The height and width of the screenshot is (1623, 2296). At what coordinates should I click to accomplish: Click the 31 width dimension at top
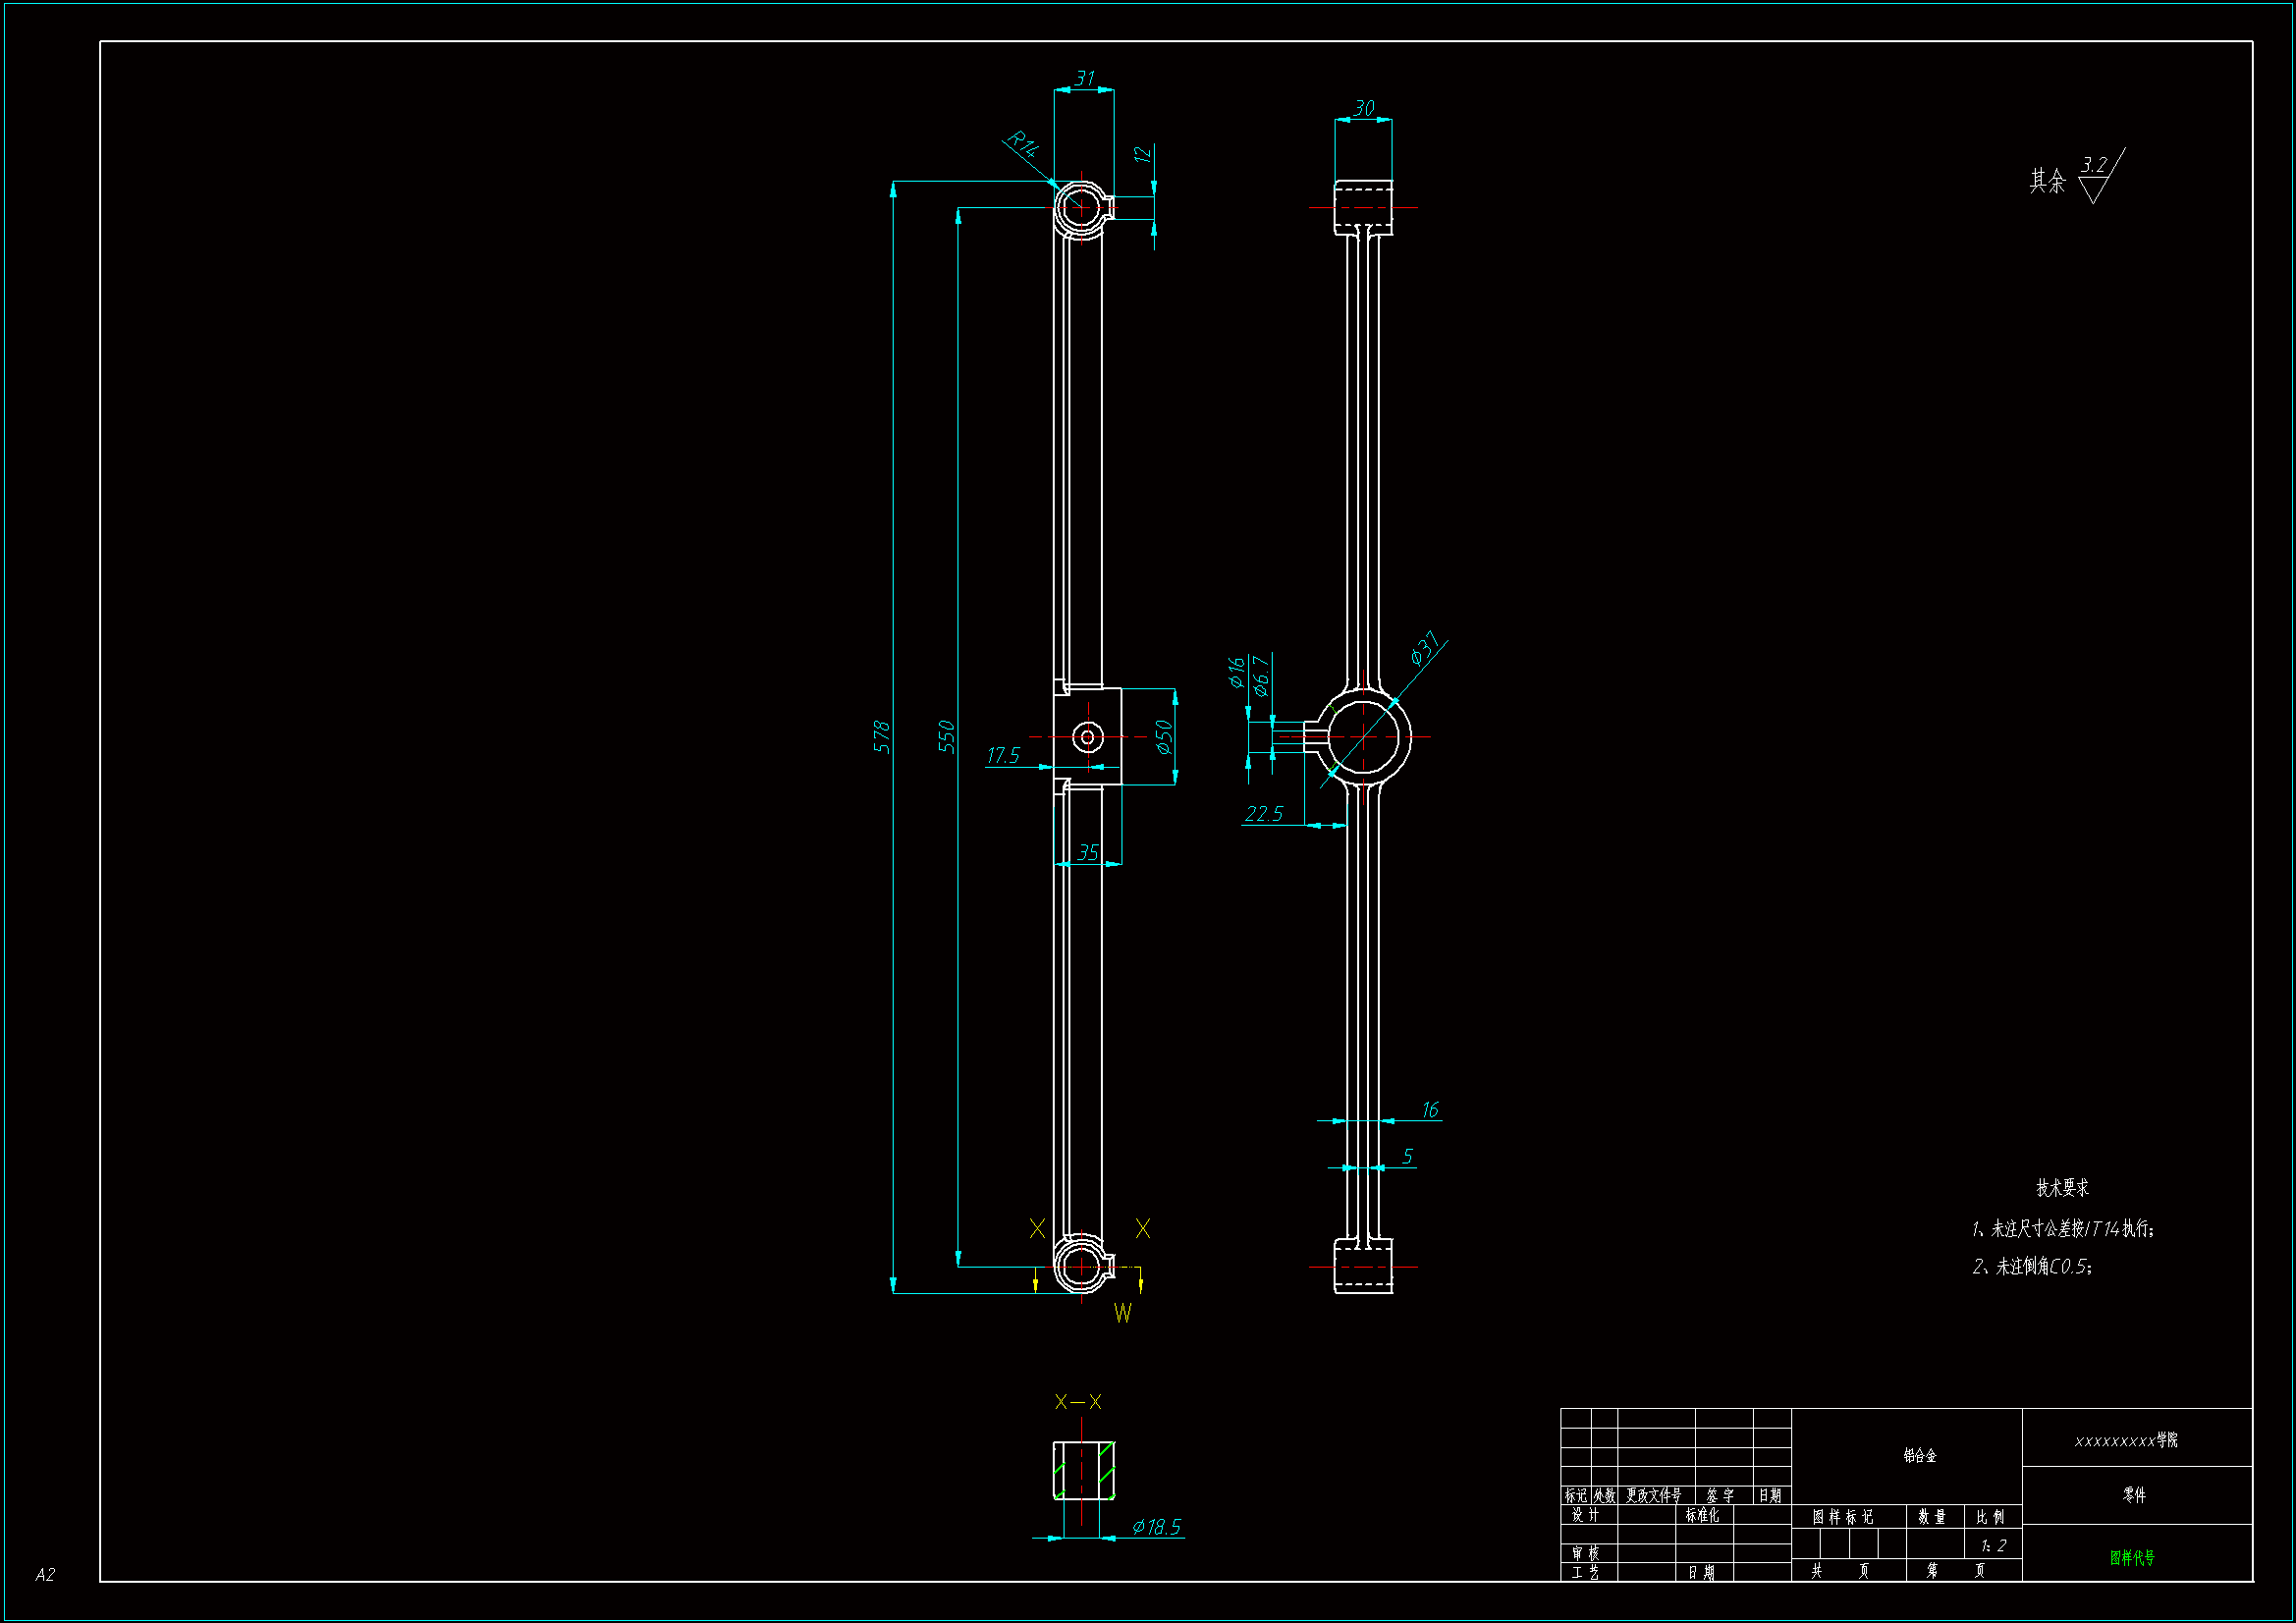pyautogui.click(x=1084, y=78)
